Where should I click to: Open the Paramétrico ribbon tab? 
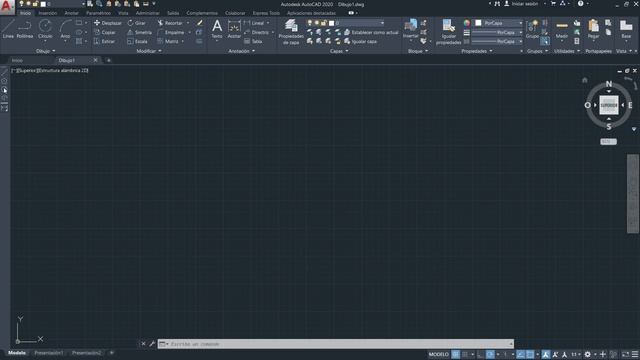coord(98,13)
